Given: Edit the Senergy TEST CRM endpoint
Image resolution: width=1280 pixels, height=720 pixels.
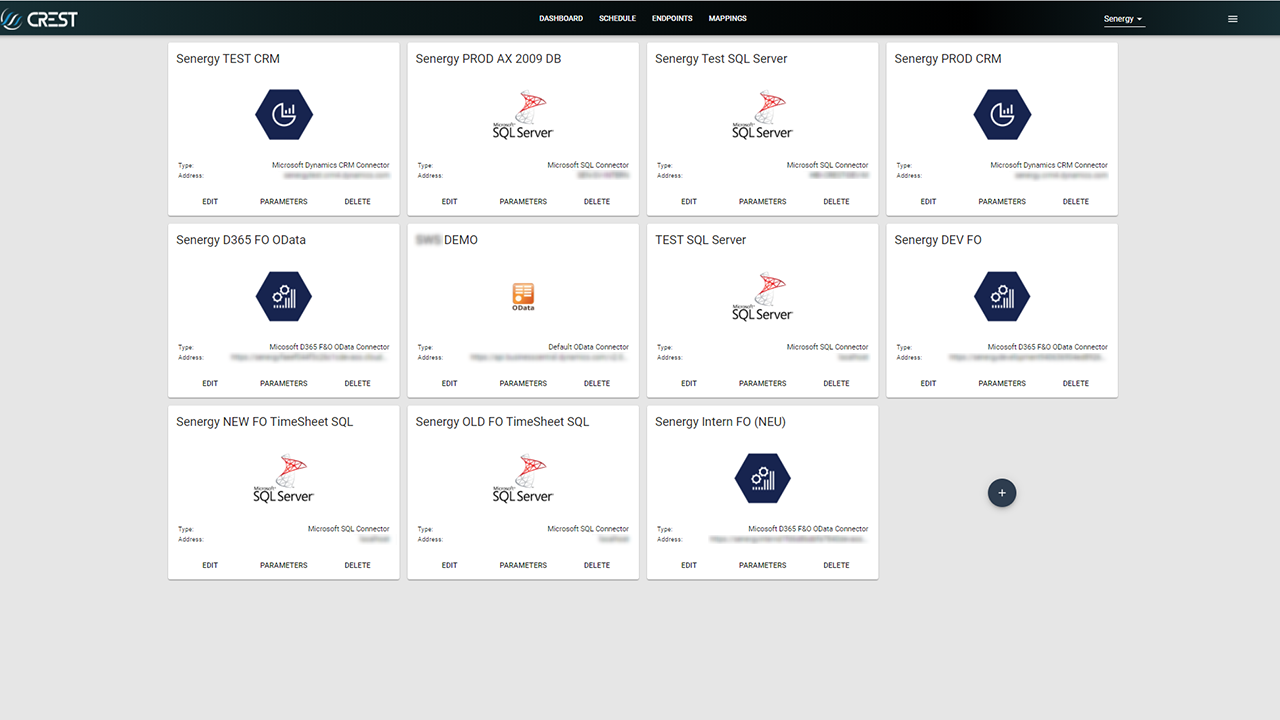Looking at the screenshot, I should coord(210,201).
